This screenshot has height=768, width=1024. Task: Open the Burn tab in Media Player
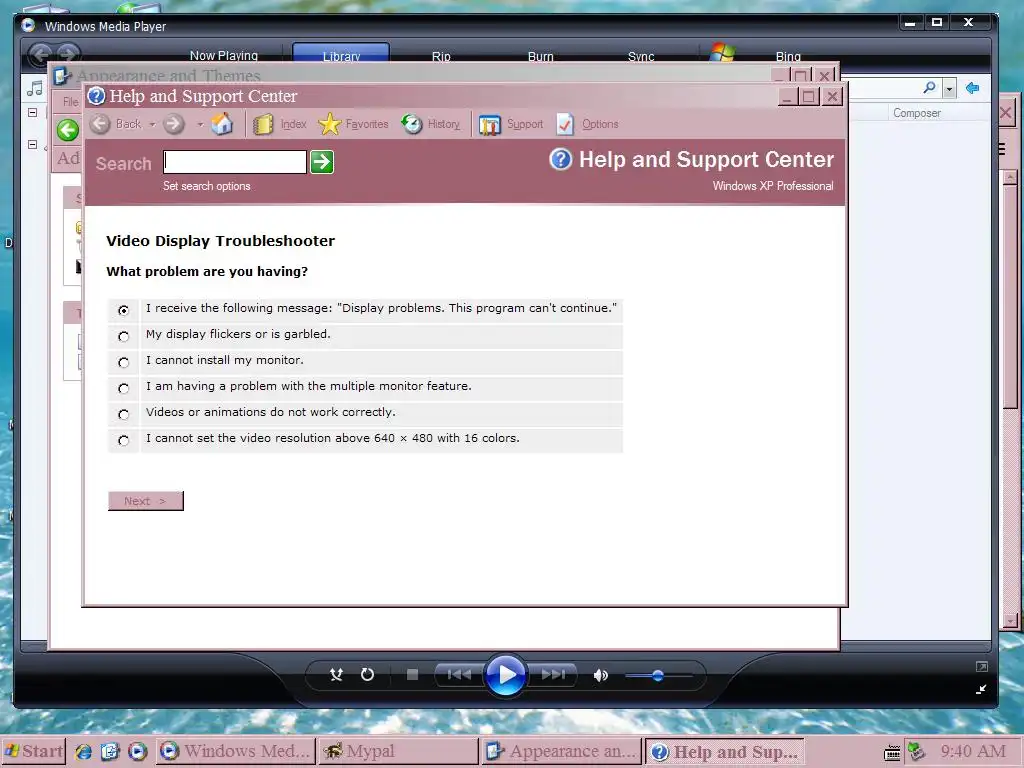point(541,56)
